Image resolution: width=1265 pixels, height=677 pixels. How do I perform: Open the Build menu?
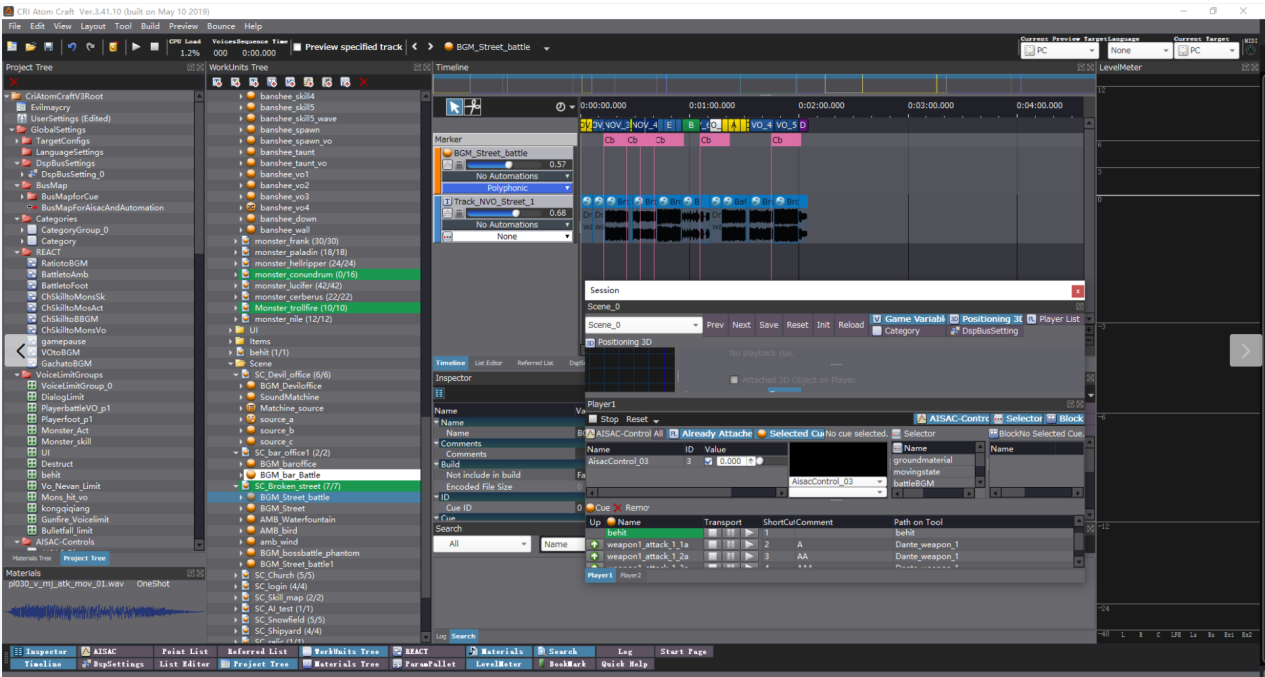click(150, 26)
